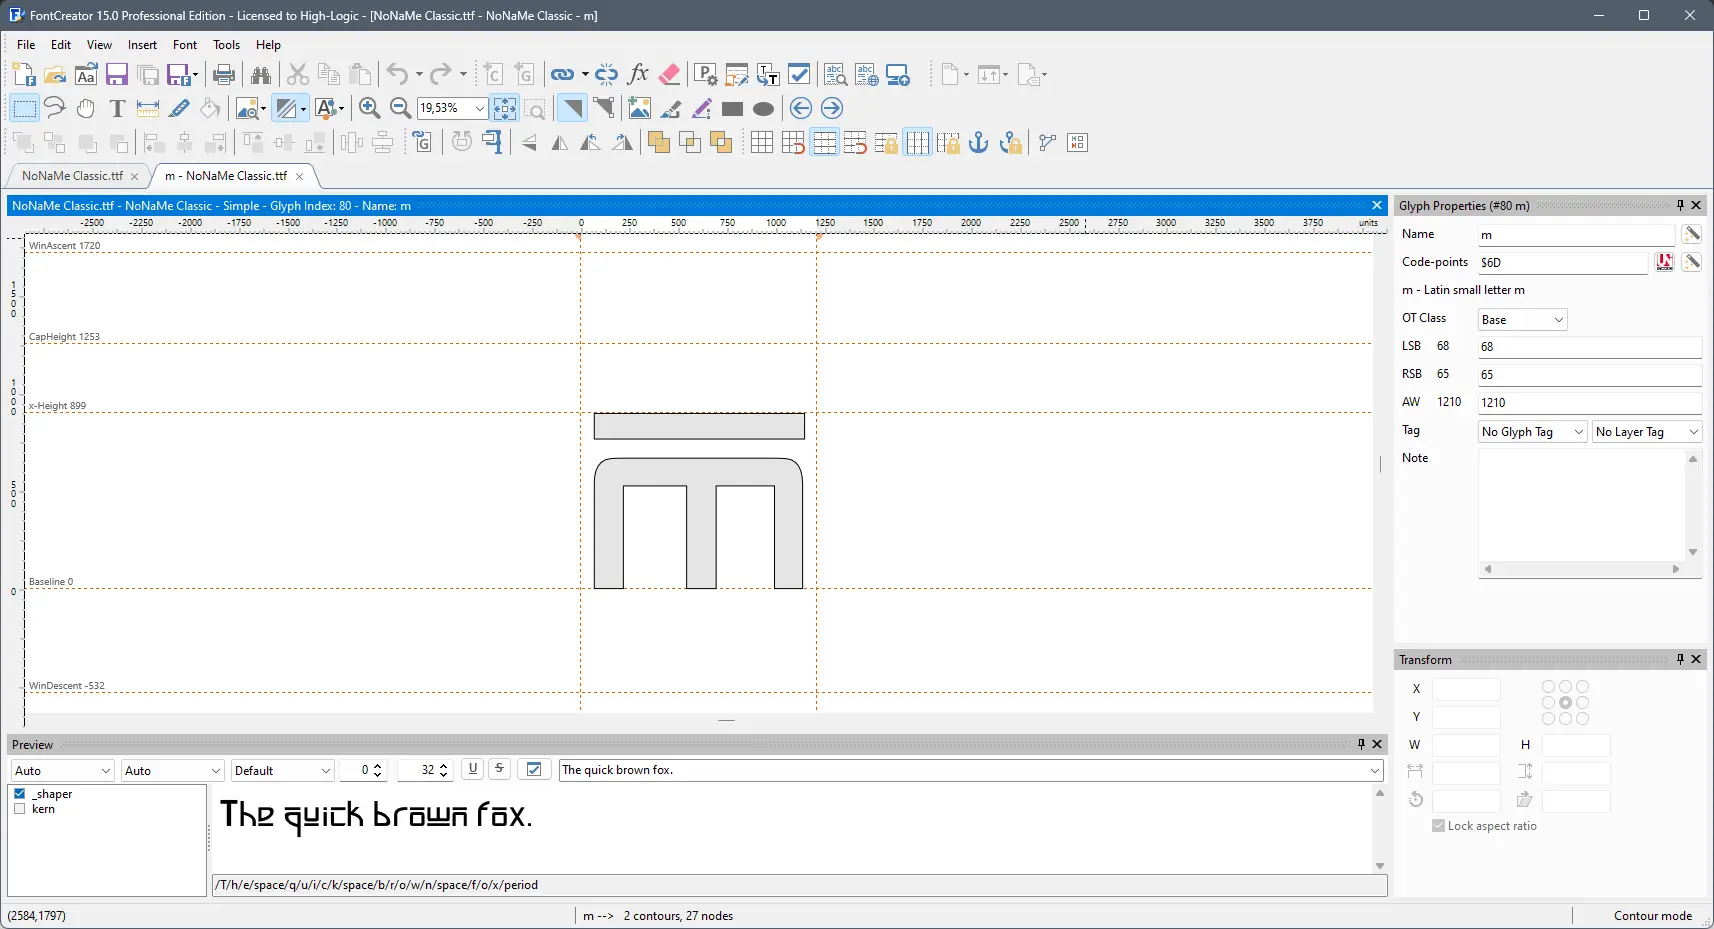Expand the preview text dropdown
This screenshot has width=1714, height=929.
pyautogui.click(x=1375, y=770)
